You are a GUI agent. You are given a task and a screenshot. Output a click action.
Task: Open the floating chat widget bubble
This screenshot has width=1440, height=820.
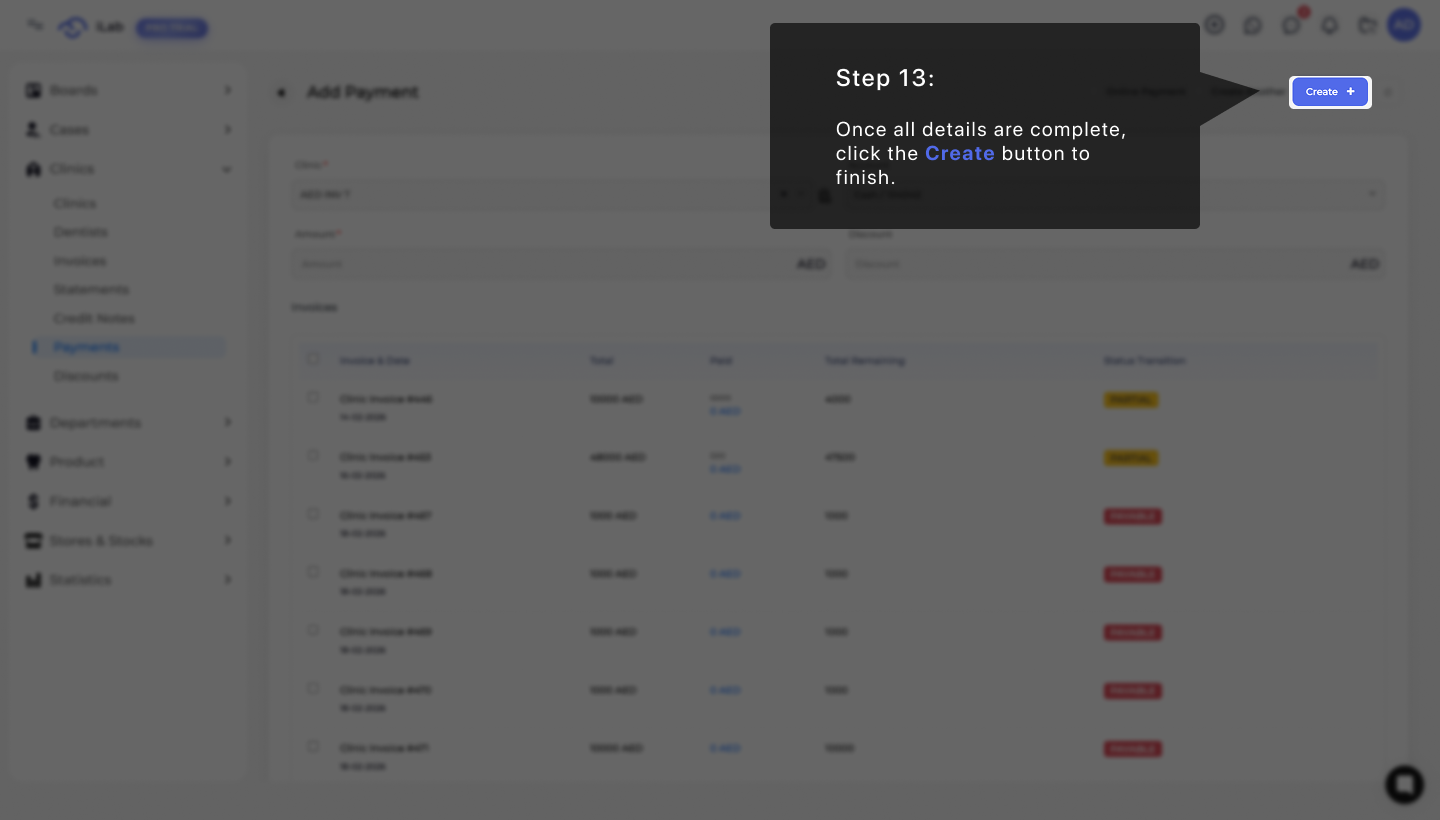click(x=1404, y=784)
